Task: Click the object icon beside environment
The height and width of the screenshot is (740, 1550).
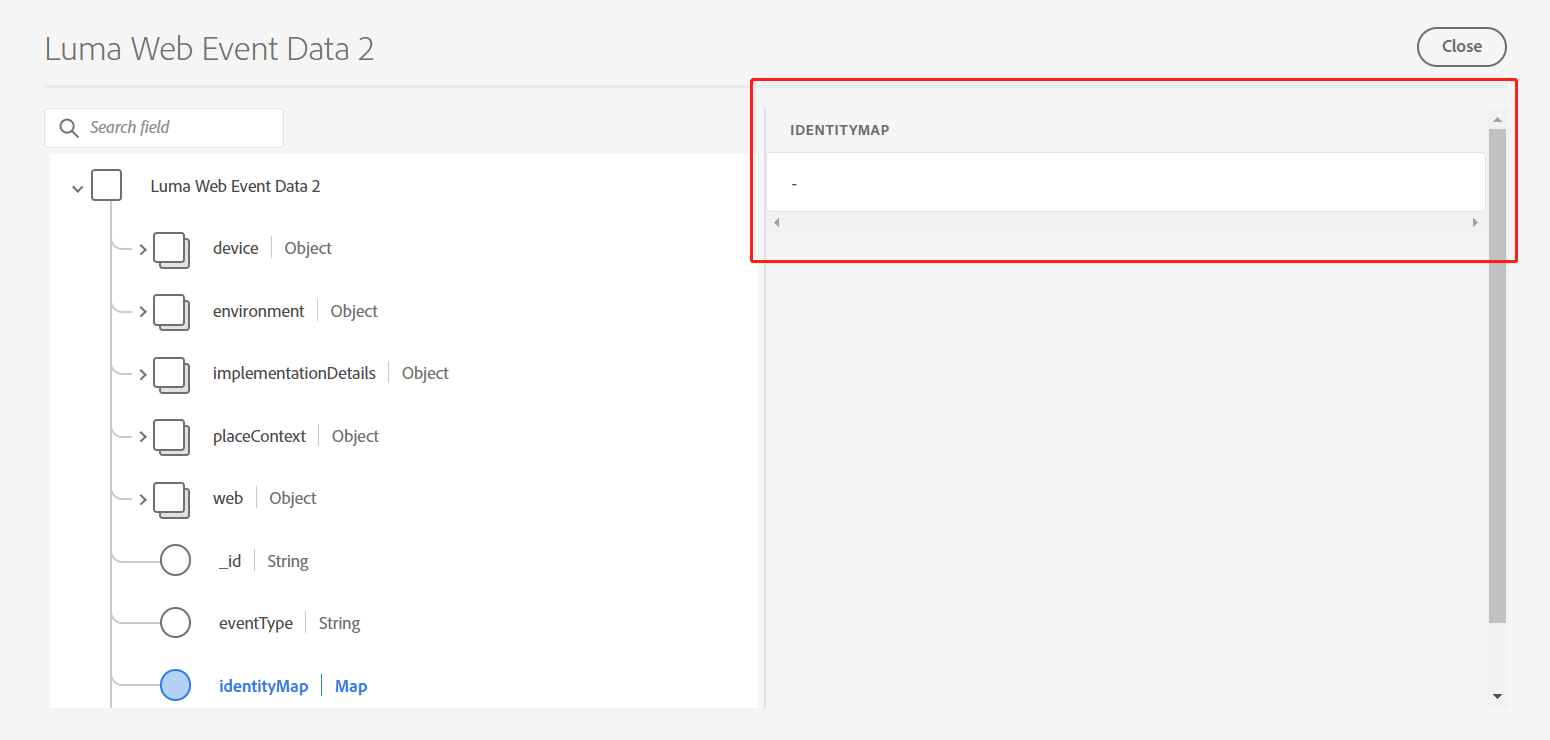Action: 171,312
